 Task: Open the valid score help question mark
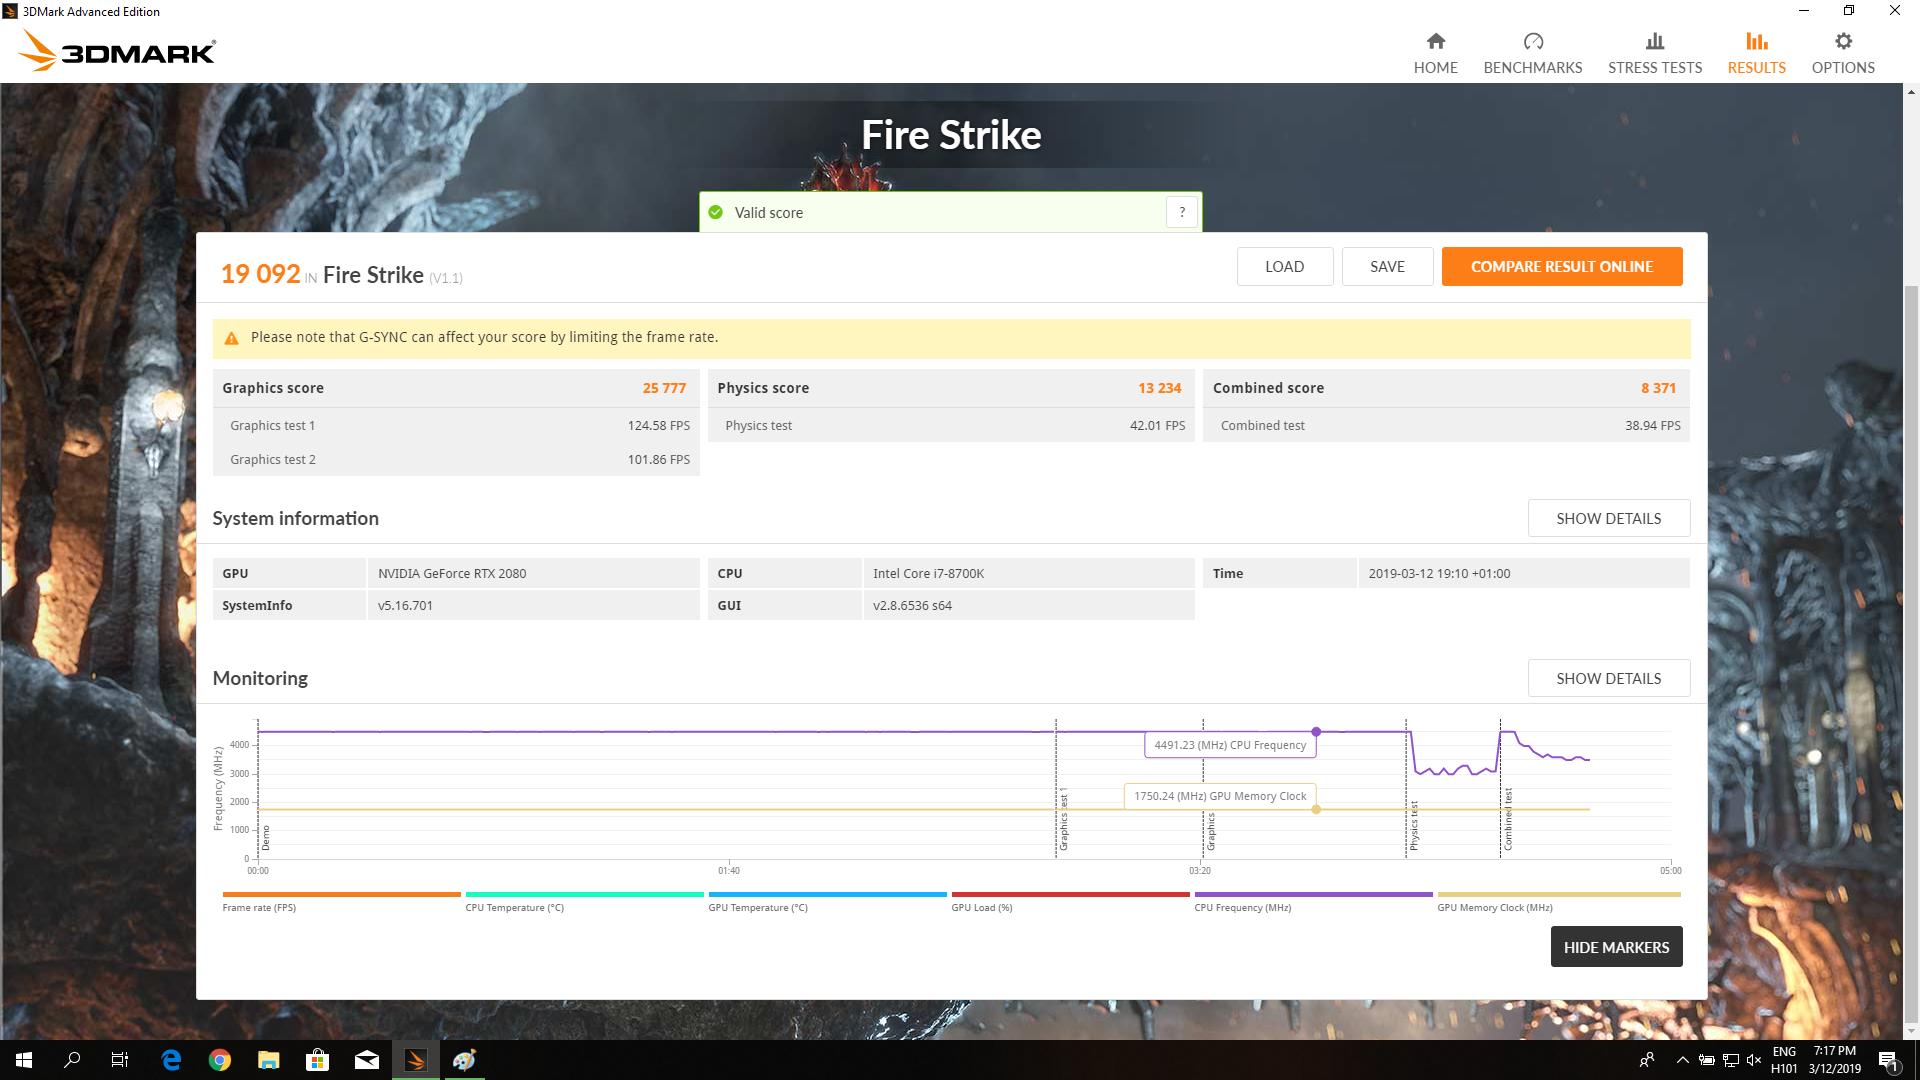(1182, 212)
